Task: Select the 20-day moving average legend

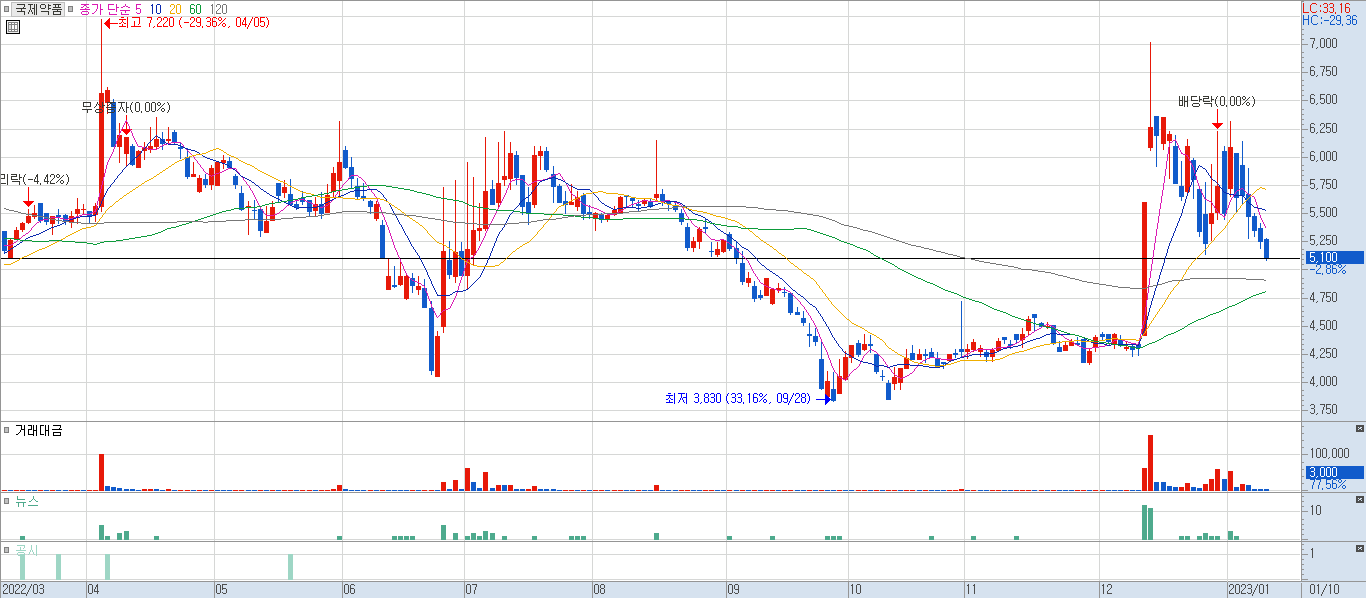Action: (175, 8)
